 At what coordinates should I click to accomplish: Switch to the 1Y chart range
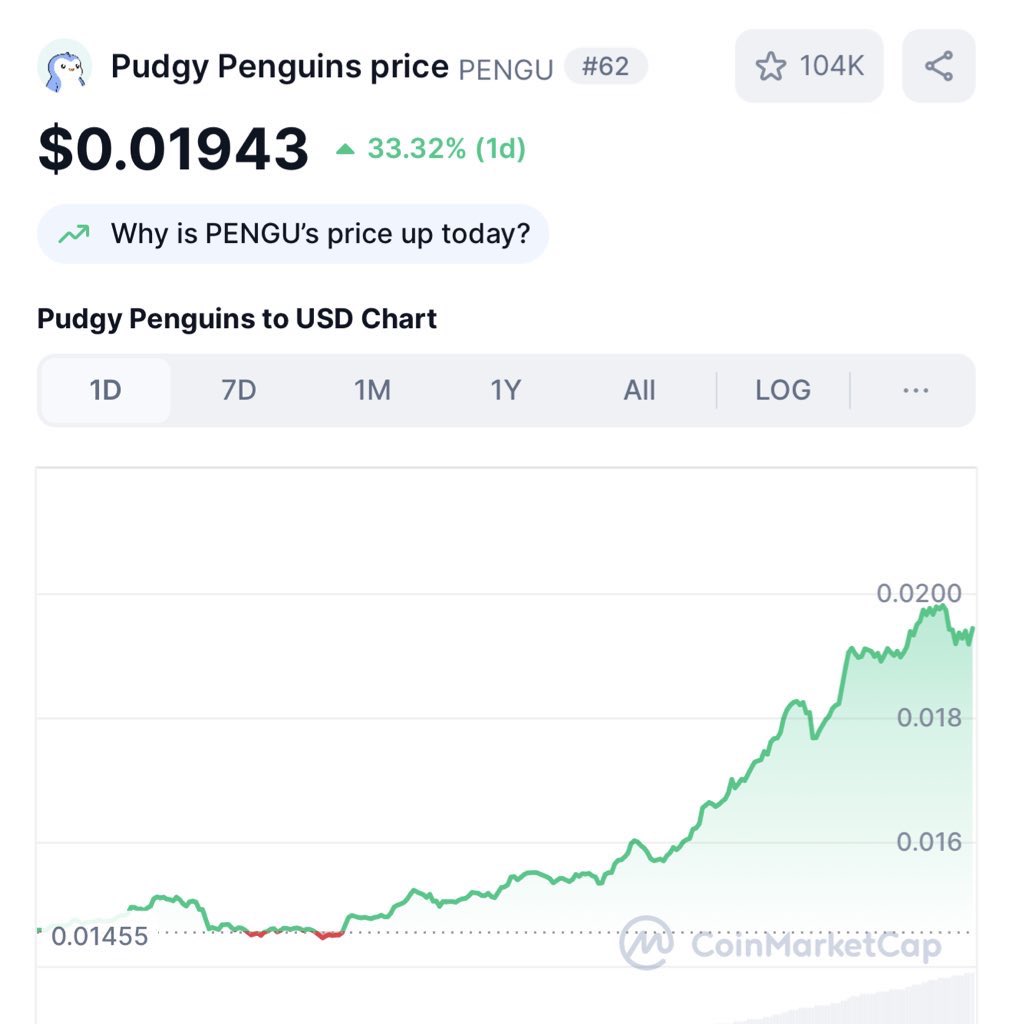(506, 391)
